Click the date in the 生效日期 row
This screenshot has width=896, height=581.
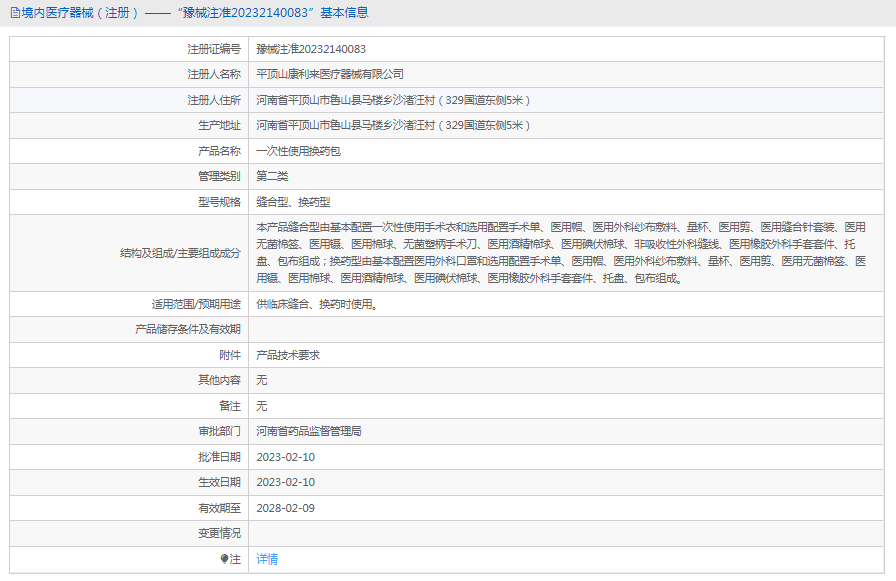coord(285,483)
